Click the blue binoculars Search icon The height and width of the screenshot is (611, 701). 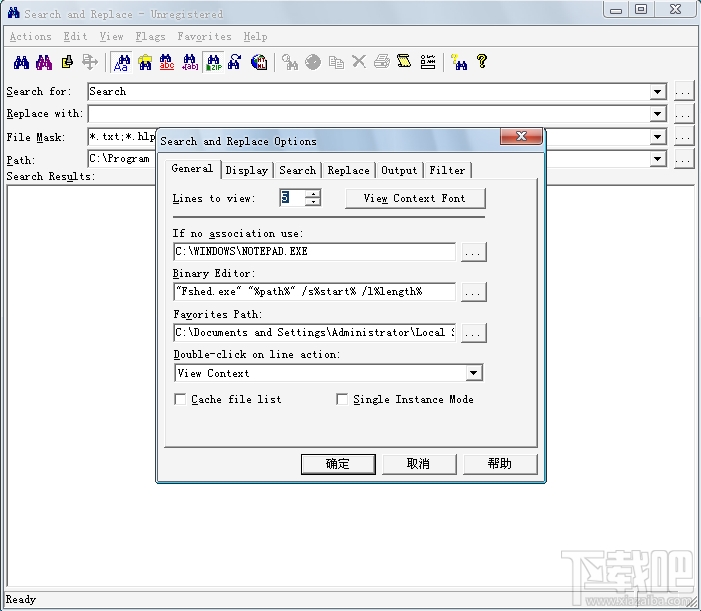click(x=21, y=62)
